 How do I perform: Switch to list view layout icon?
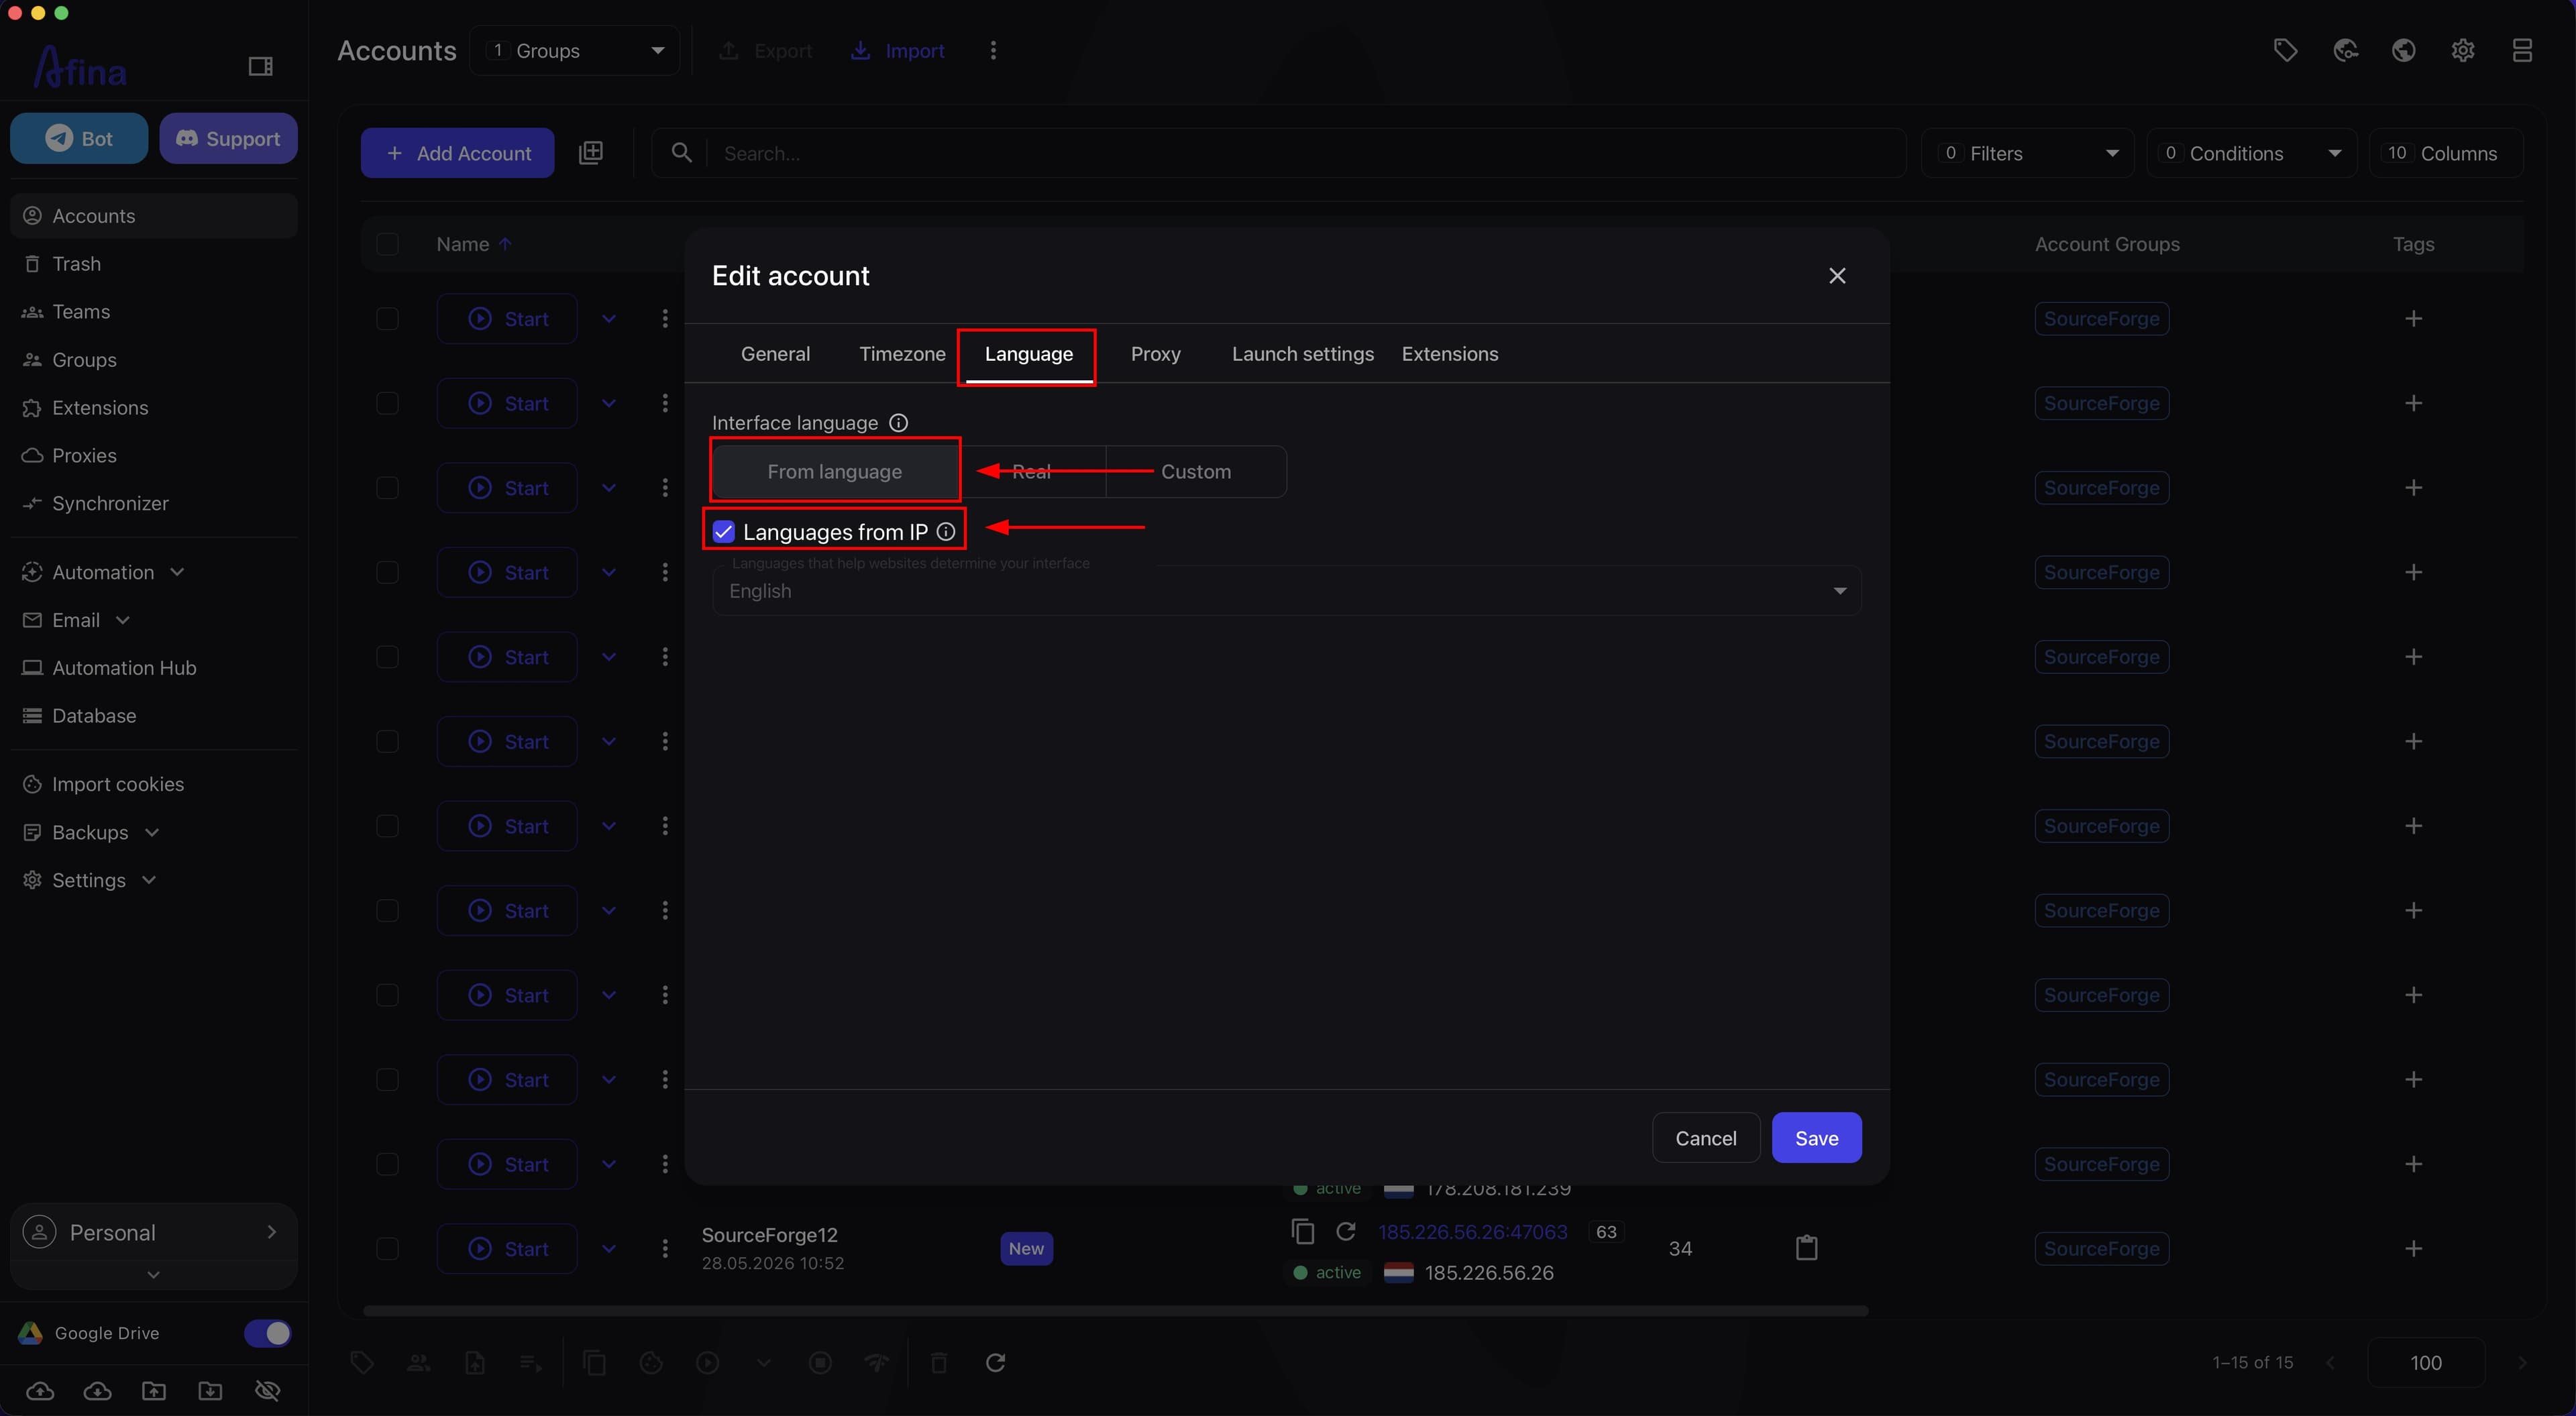[2522, 50]
